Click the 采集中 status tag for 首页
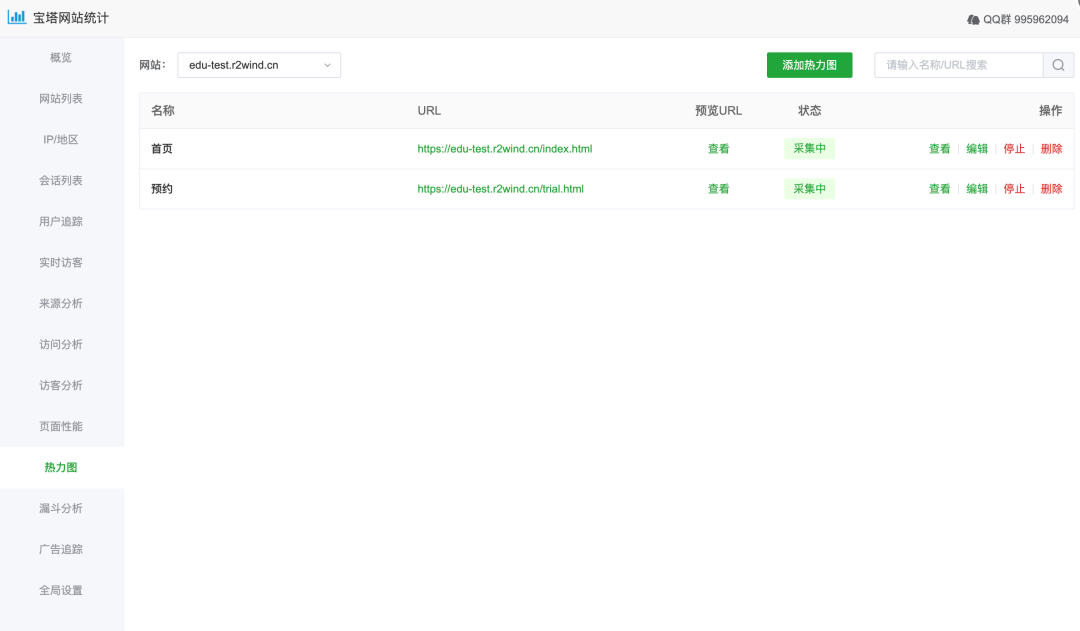The image size is (1080, 631). tap(809, 149)
